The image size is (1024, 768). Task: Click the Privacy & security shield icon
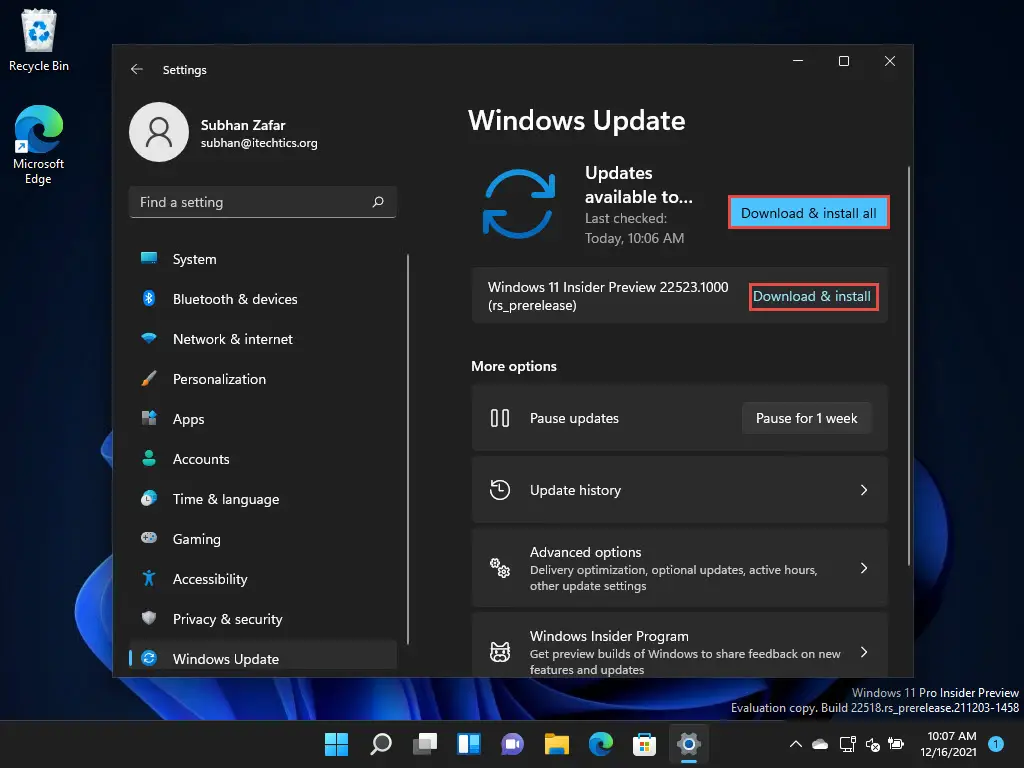tap(149, 618)
